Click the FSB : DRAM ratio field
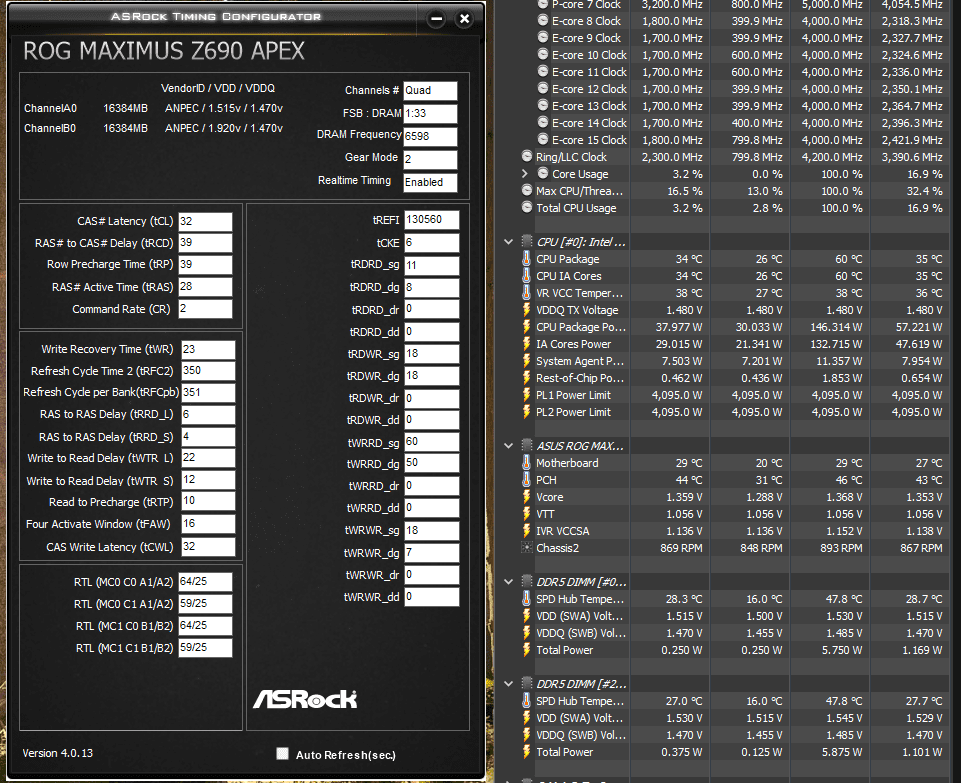Viewport: 961px width, 783px height. [x=430, y=113]
